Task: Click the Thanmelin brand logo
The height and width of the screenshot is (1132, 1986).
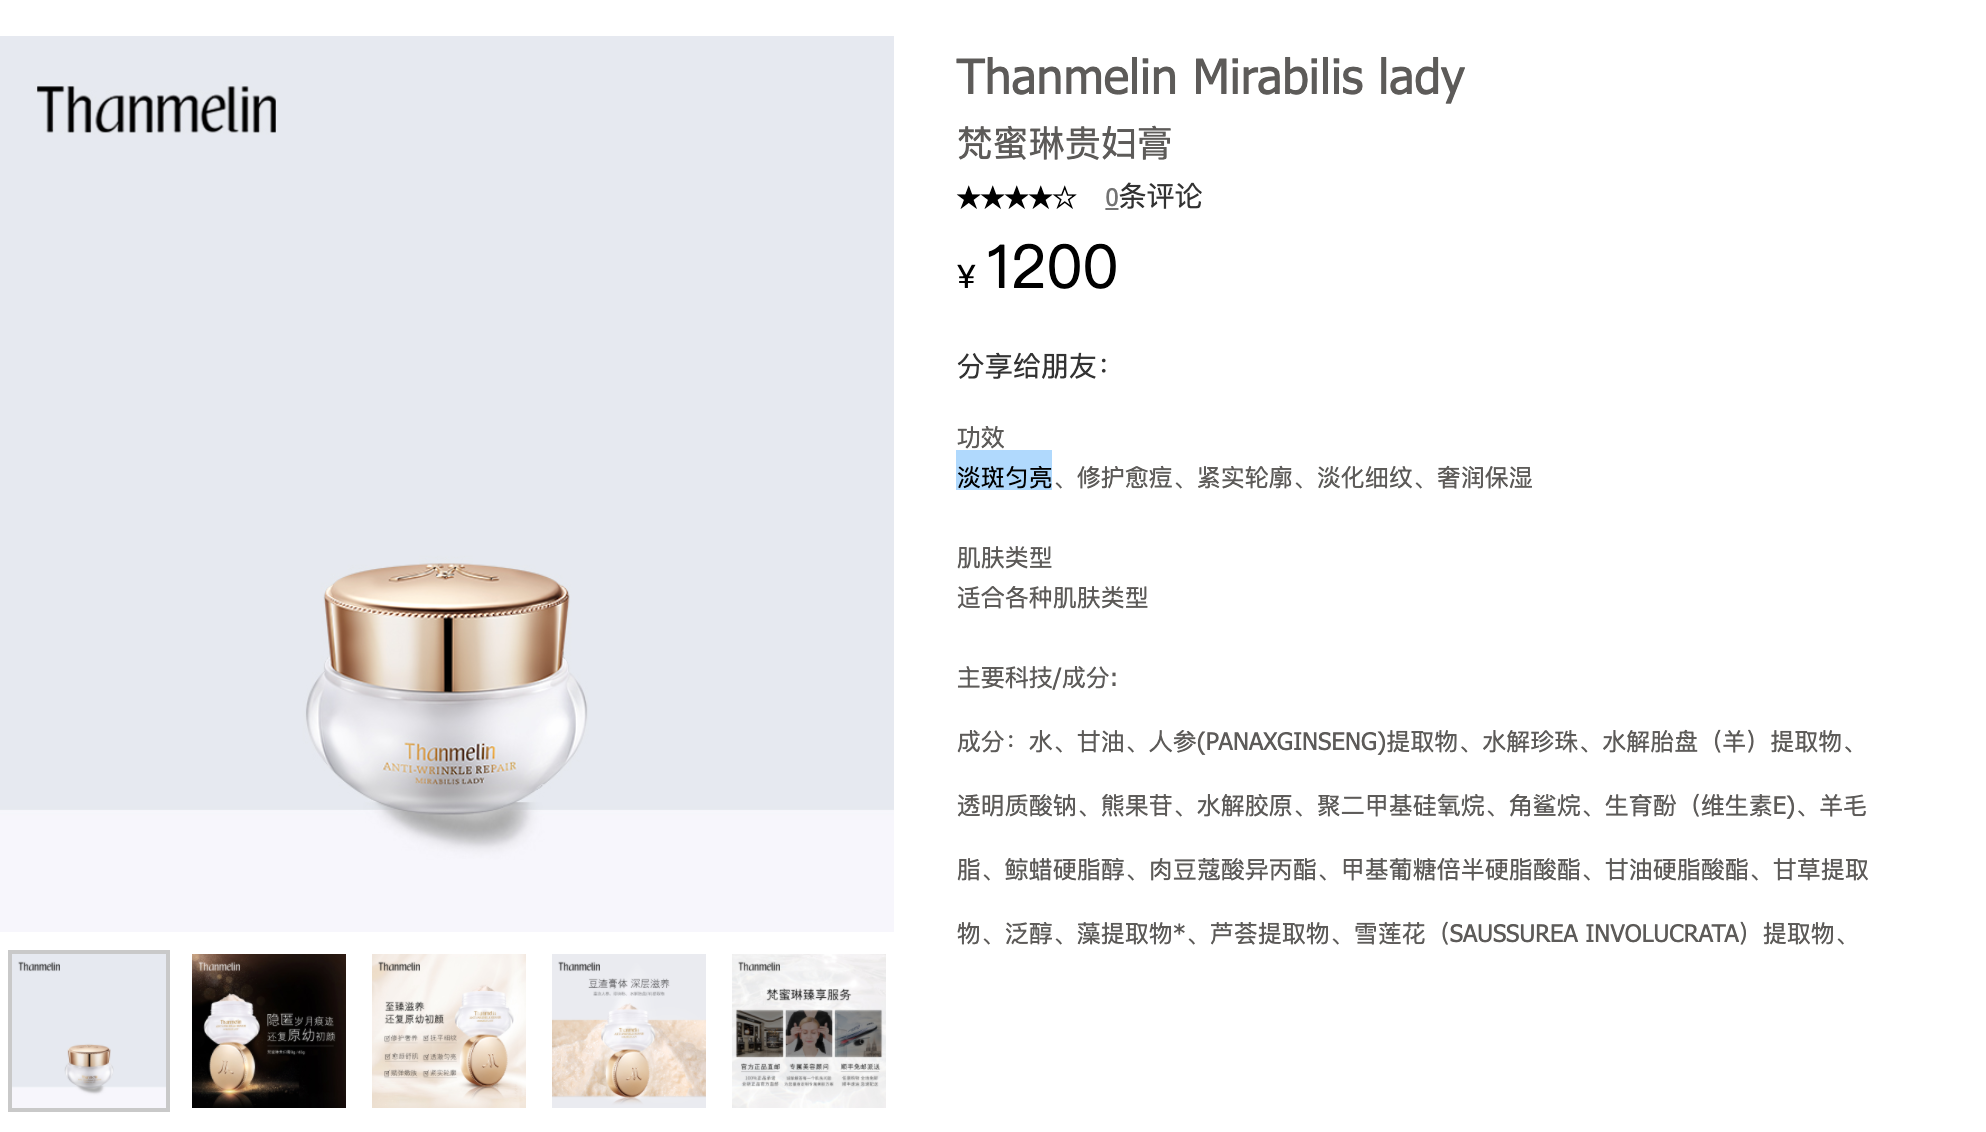Action: click(x=157, y=110)
